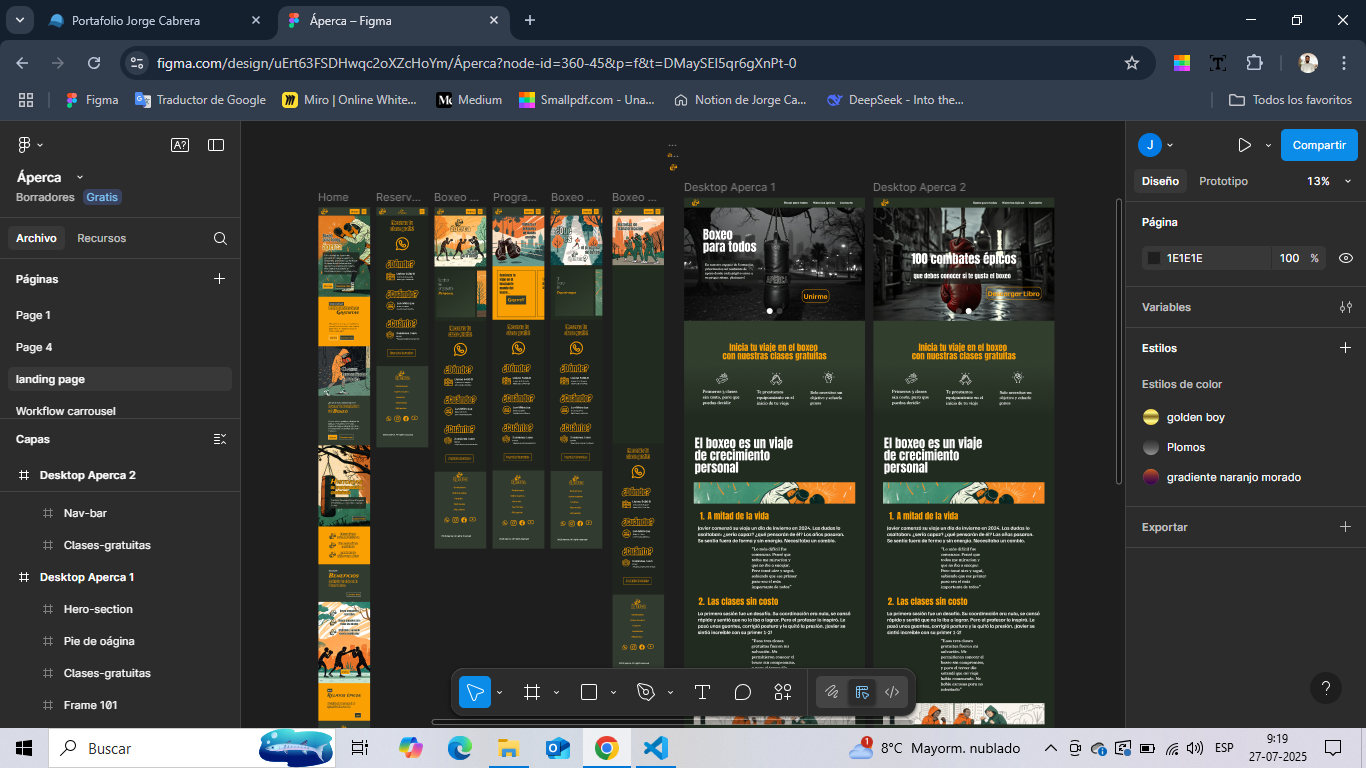Click the search icon in left panel
Viewport: 1366px width, 768px height.
pos(220,239)
